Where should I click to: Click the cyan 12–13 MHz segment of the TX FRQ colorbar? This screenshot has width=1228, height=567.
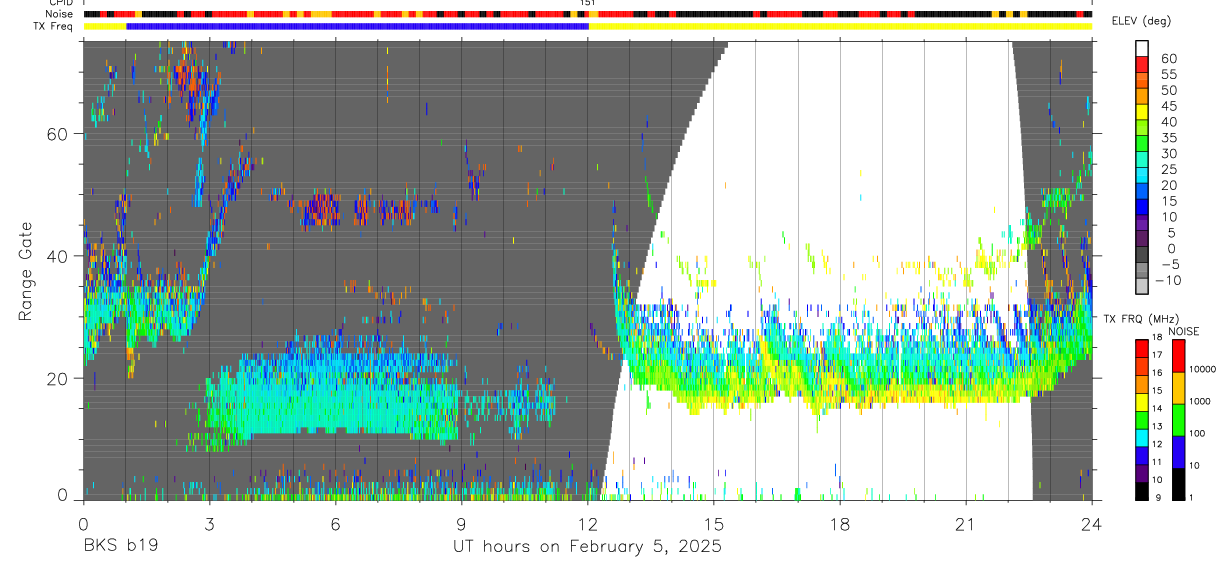coord(1142,438)
